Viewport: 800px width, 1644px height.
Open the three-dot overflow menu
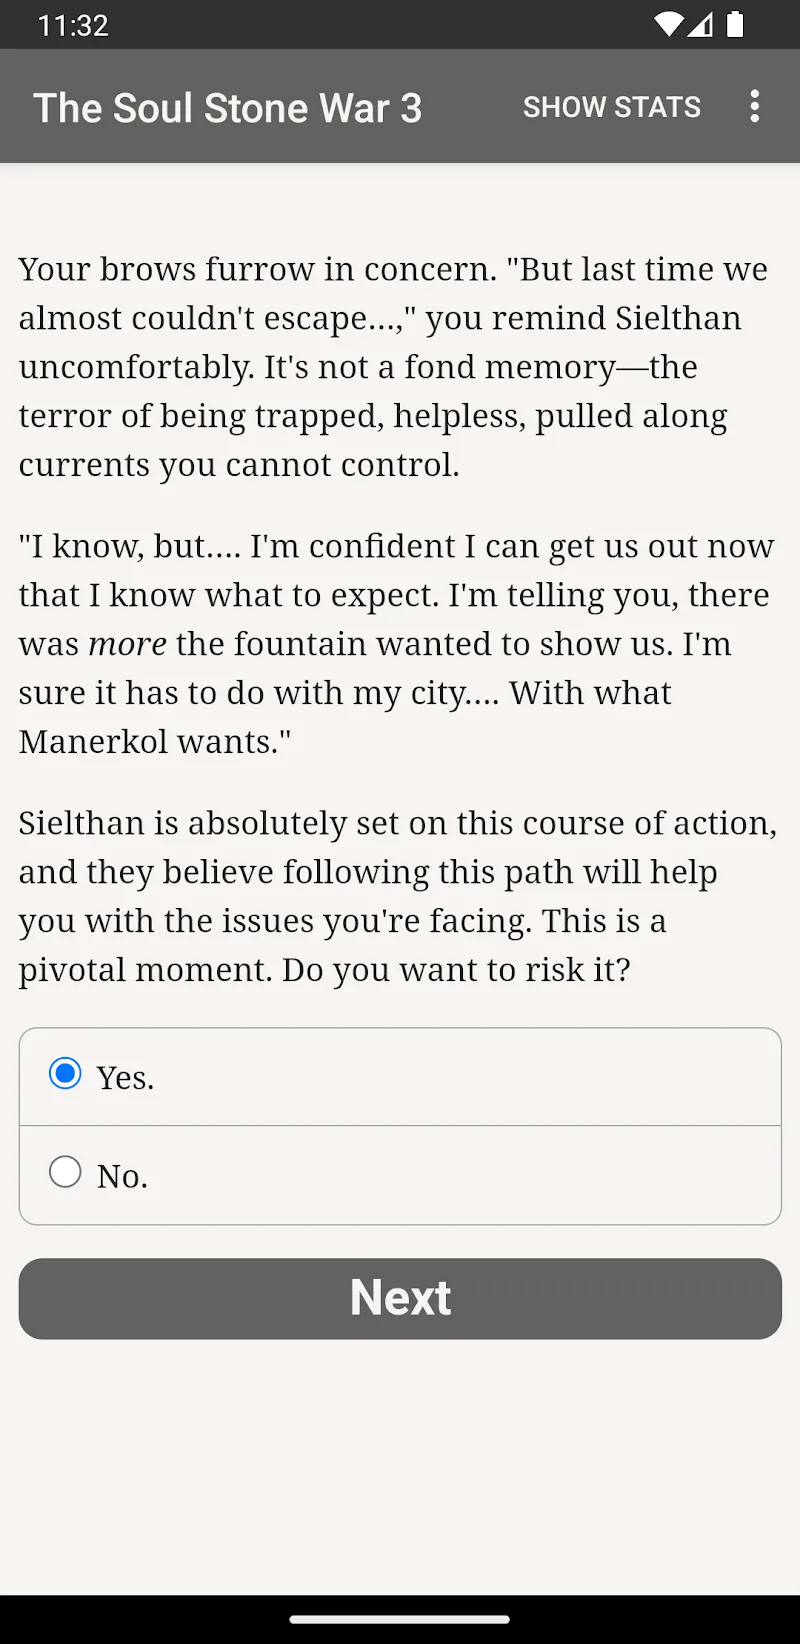coord(755,107)
